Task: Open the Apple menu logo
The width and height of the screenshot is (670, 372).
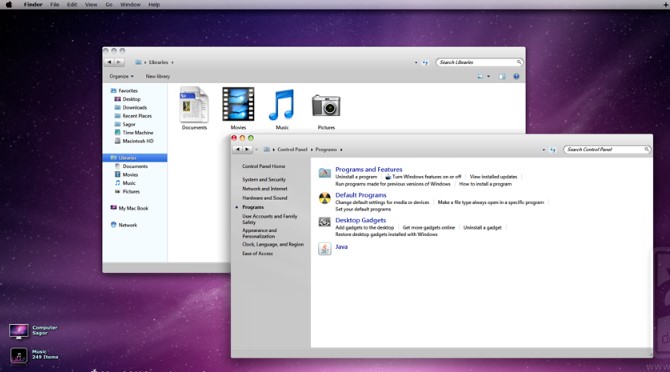Action: tap(9, 4)
